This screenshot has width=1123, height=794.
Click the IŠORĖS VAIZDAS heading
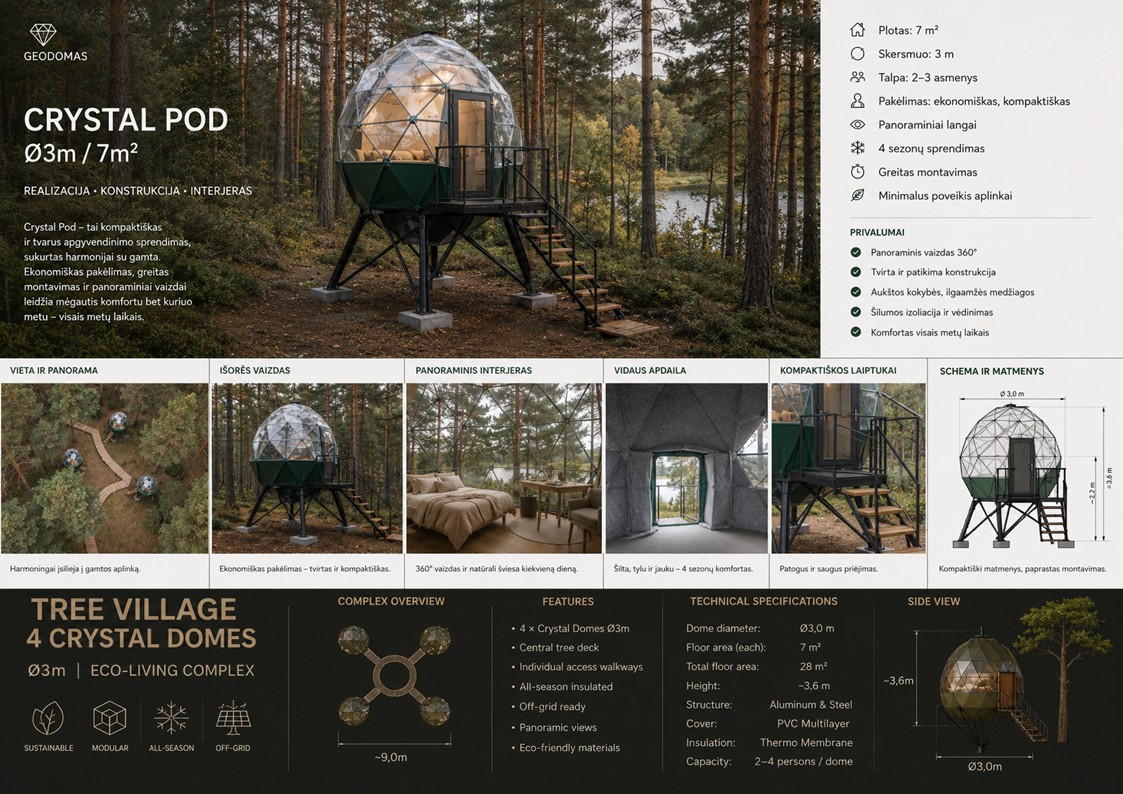255,370
